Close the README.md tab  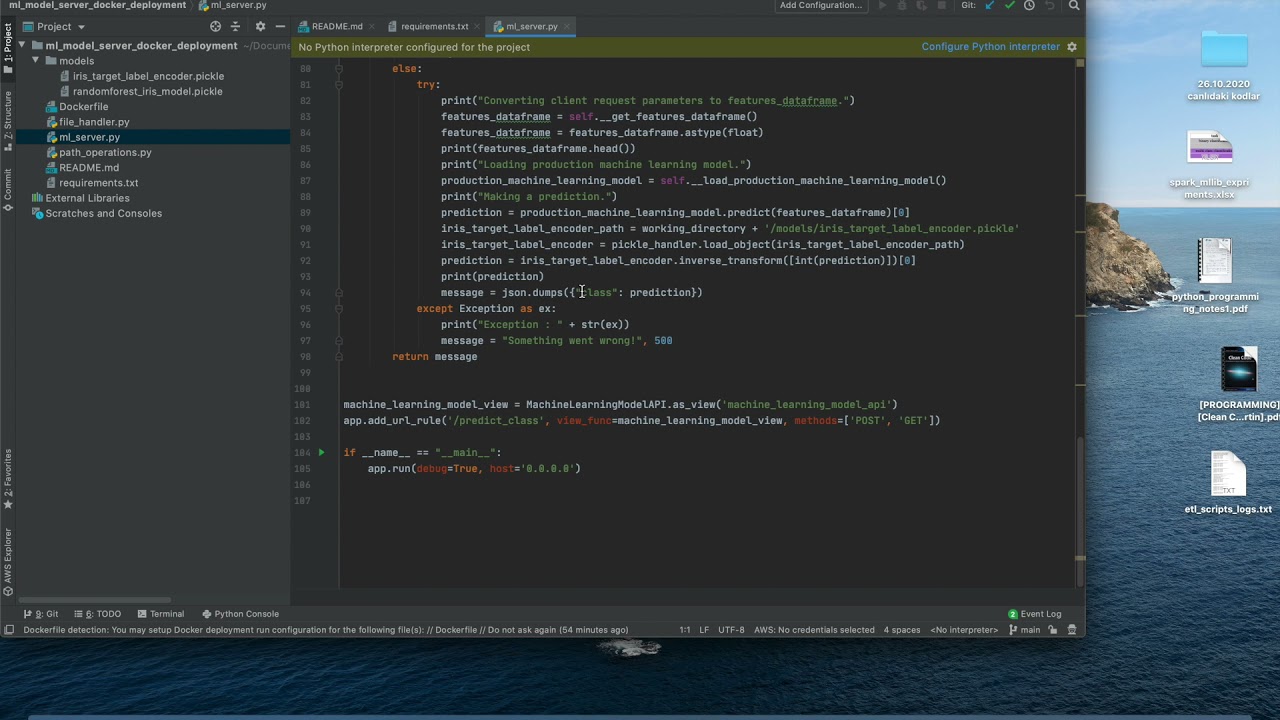374,27
